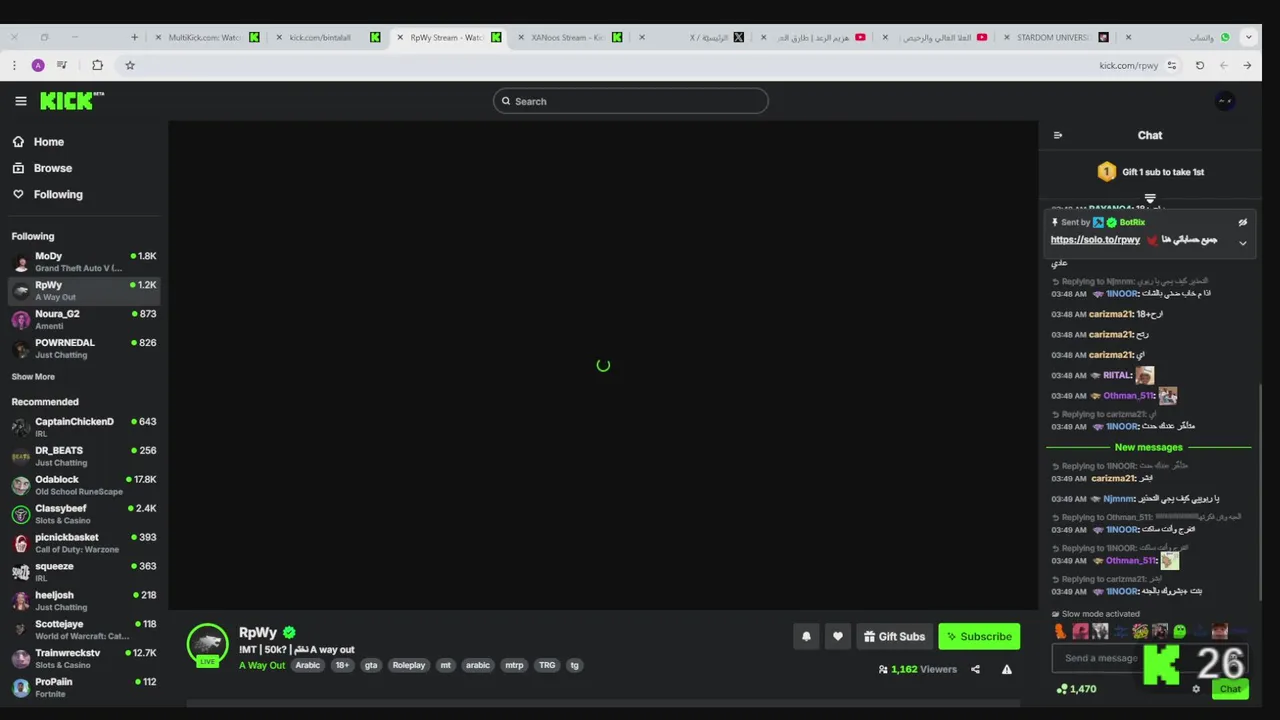This screenshot has height=720, width=1280.
Task: Click Gift 1 sub to take 1st
Action: click(1150, 172)
